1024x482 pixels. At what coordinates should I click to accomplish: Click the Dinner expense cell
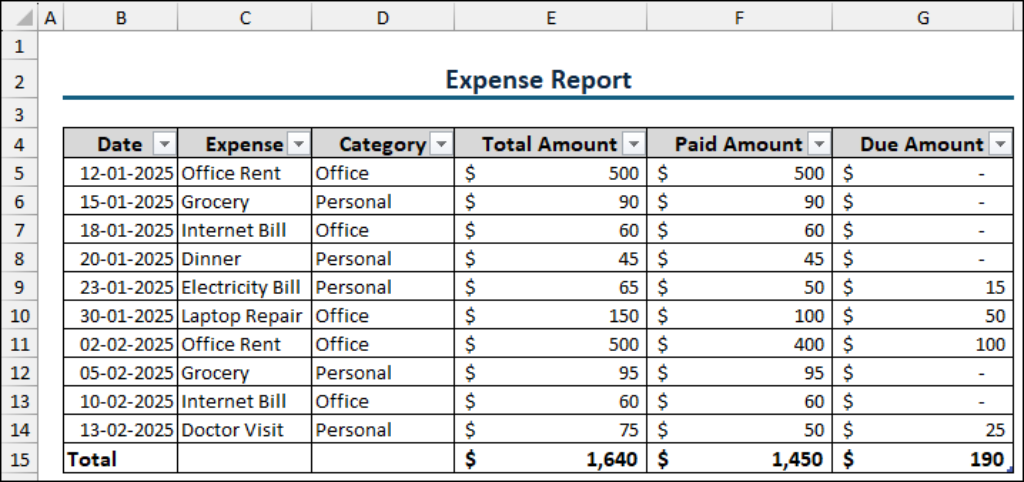245,259
